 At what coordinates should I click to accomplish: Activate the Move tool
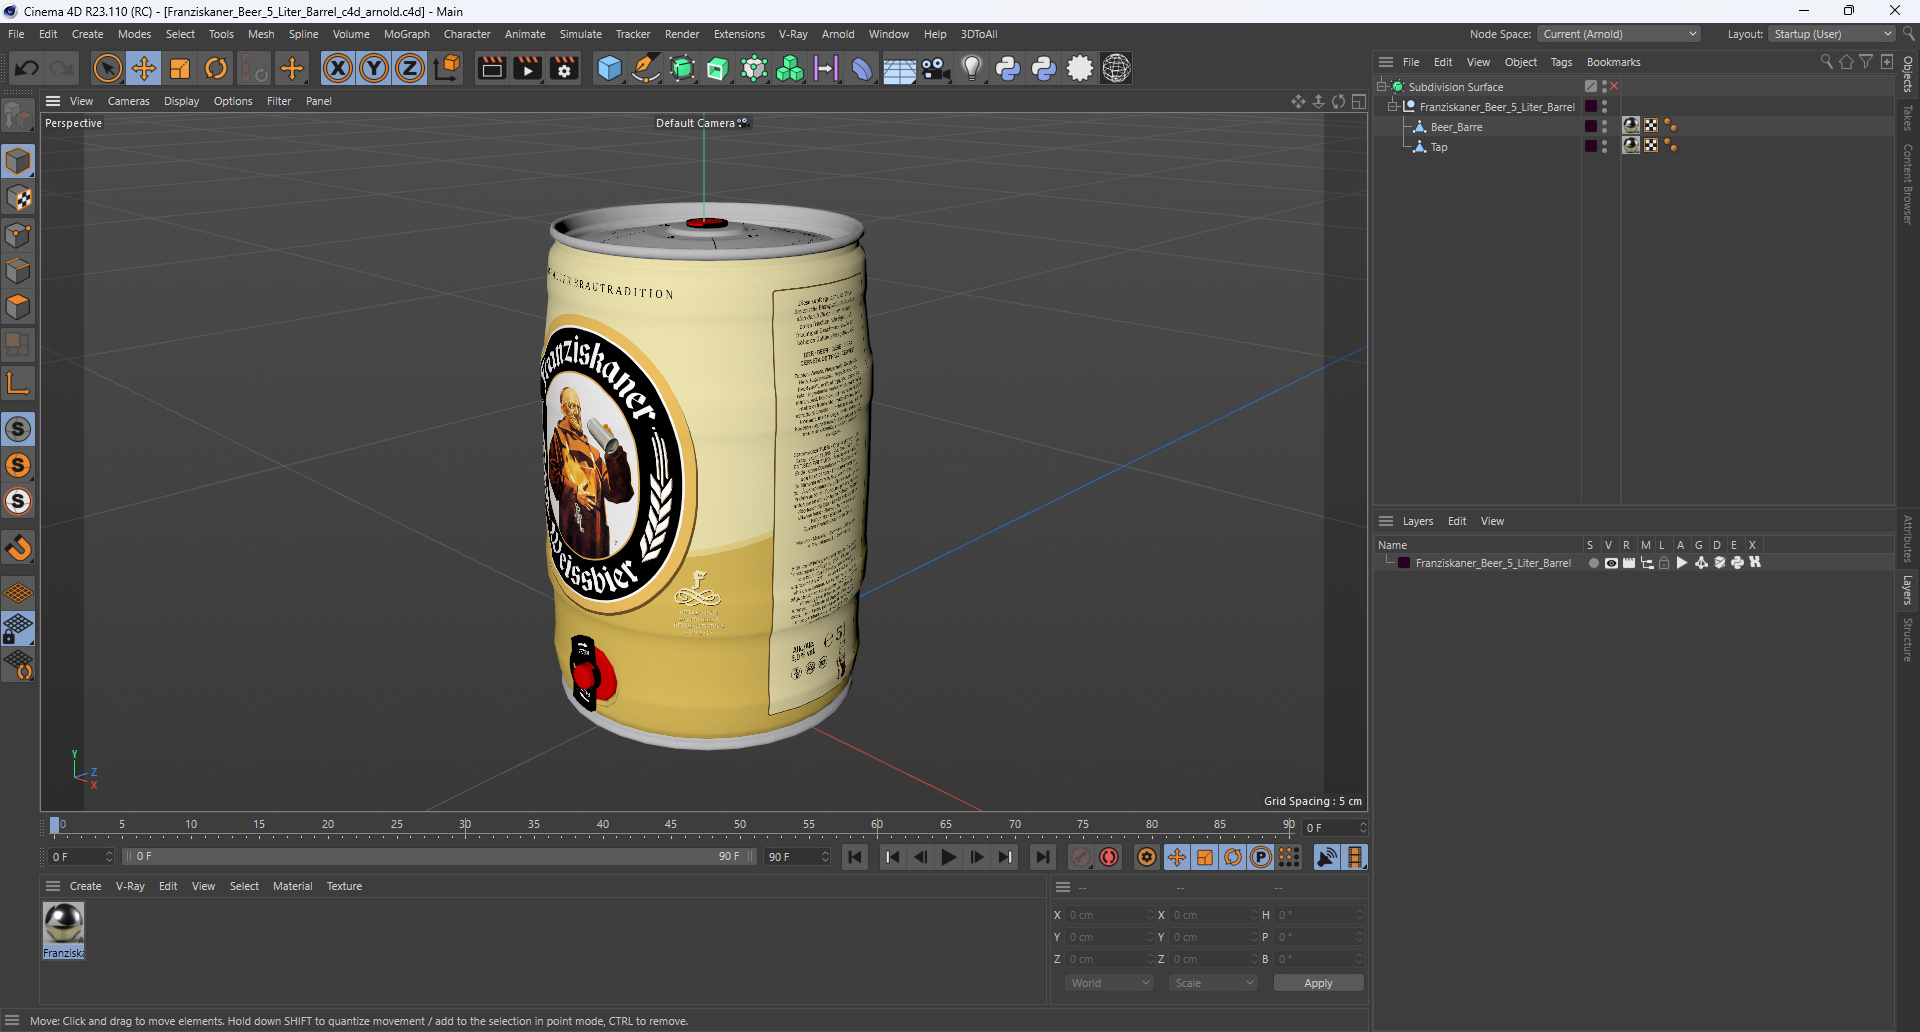[x=144, y=68]
